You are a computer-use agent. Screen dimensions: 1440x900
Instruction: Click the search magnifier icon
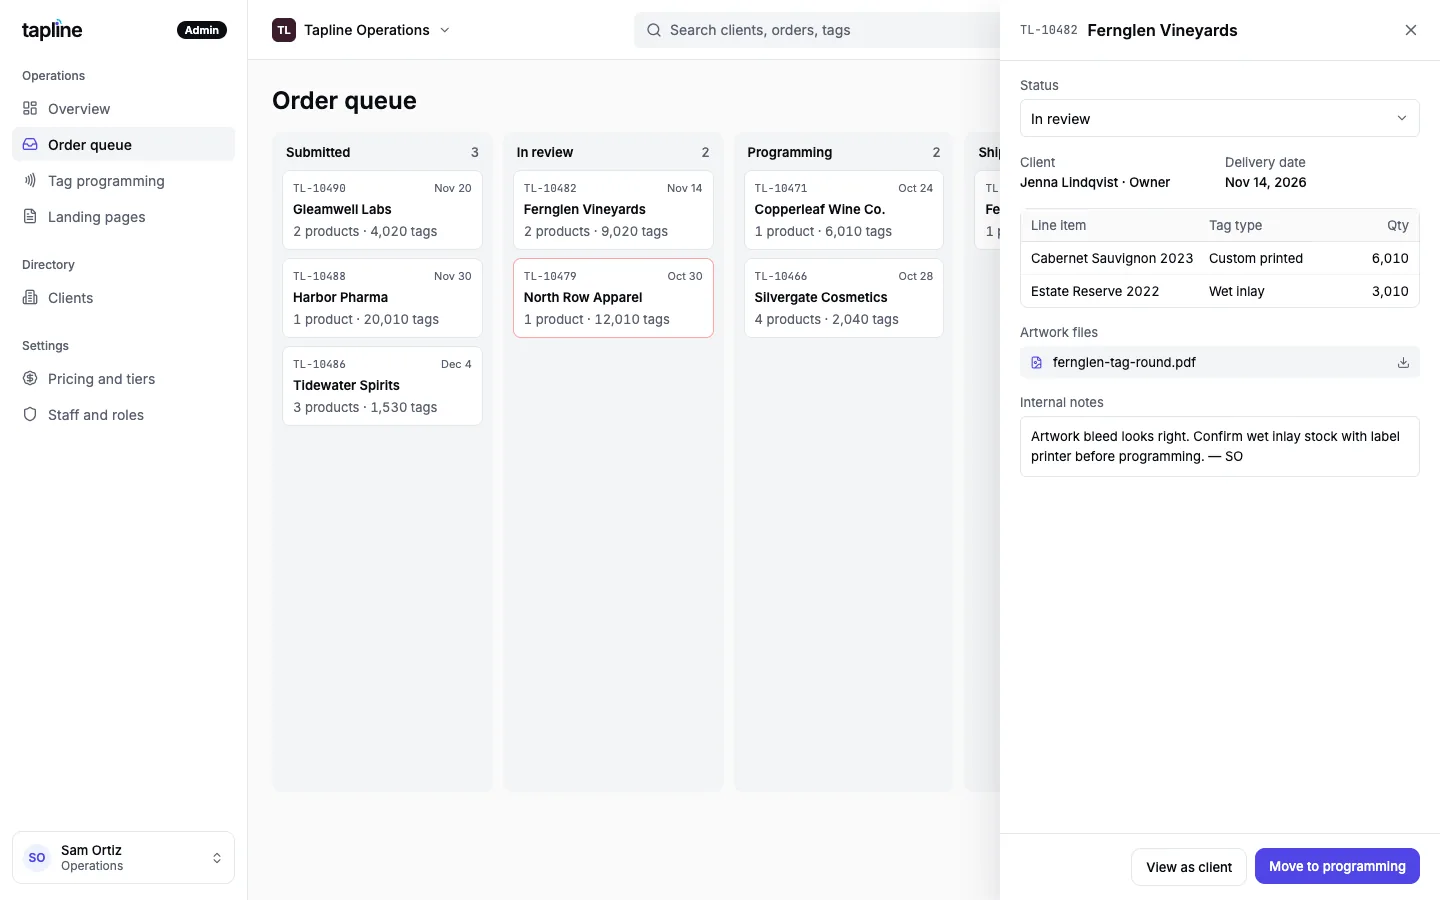point(654,30)
